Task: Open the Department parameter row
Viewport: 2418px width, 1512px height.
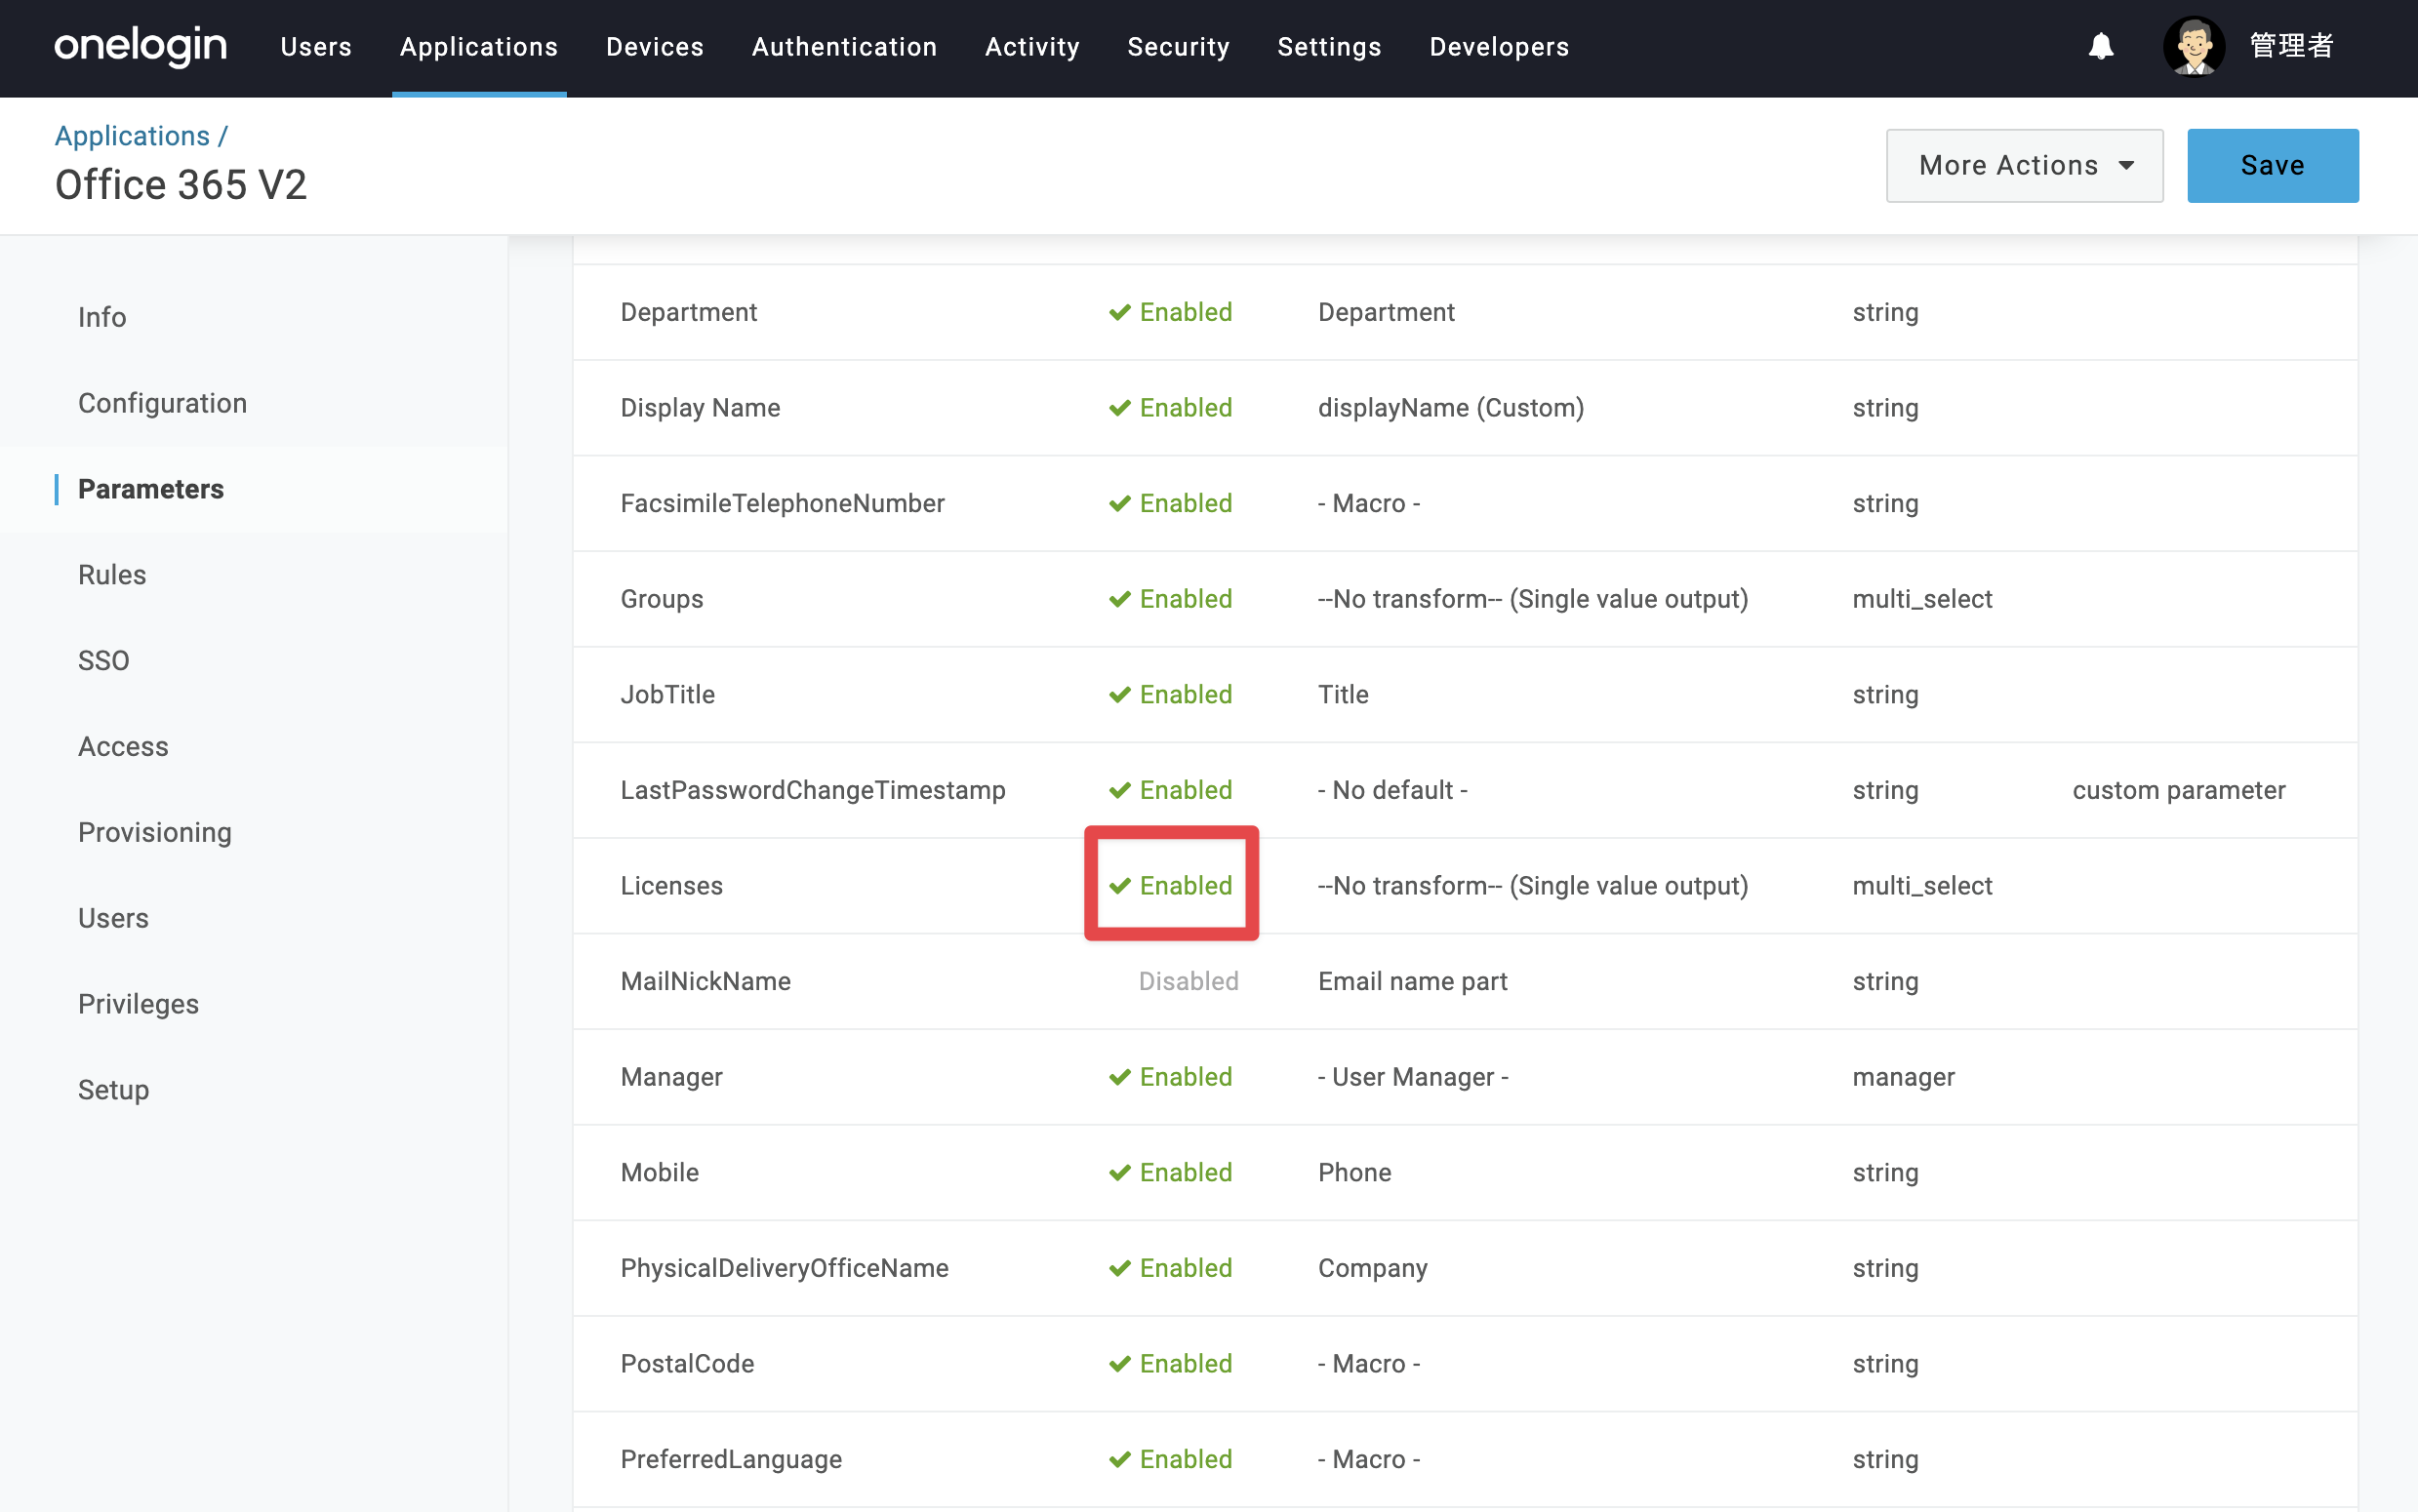Action: [x=1465, y=312]
